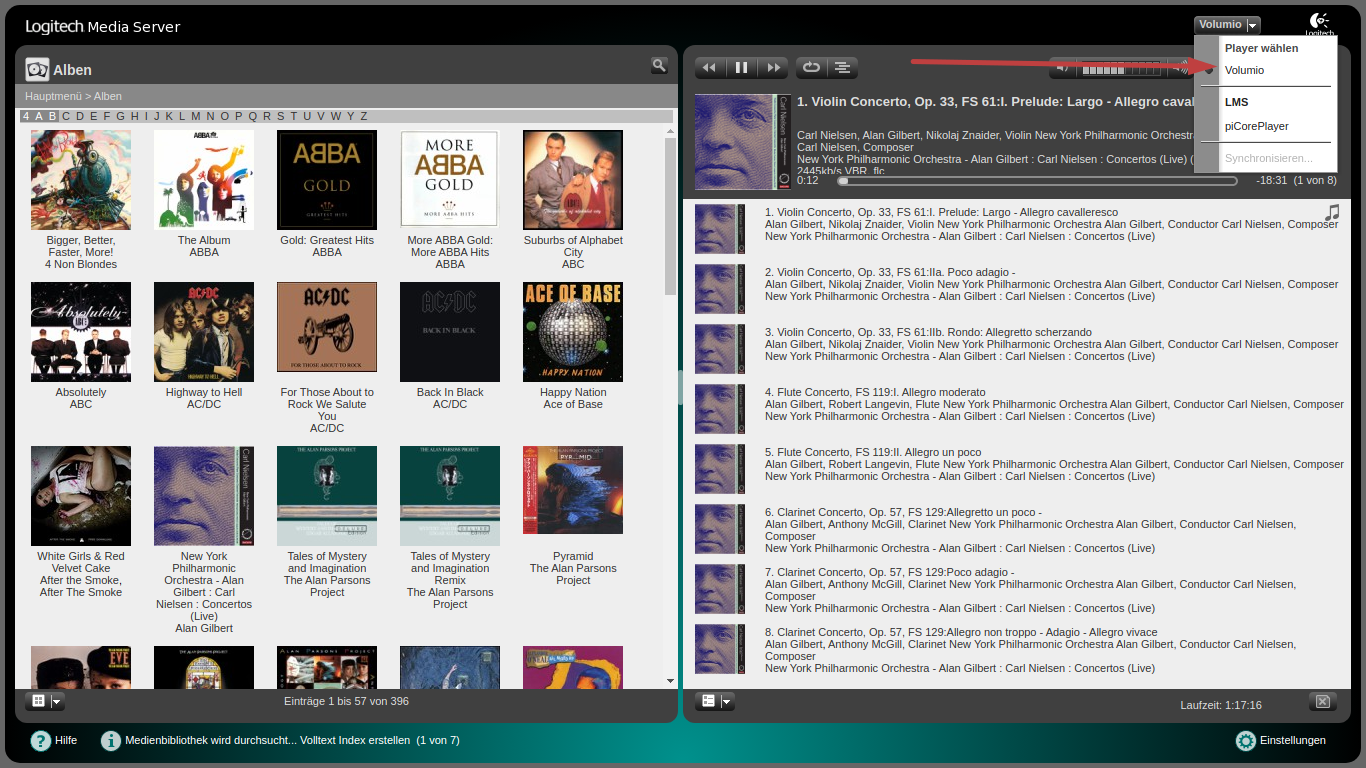1366x768 pixels.
Task: Play track 2. Violin Concerto Poco adagio
Action: [890, 272]
